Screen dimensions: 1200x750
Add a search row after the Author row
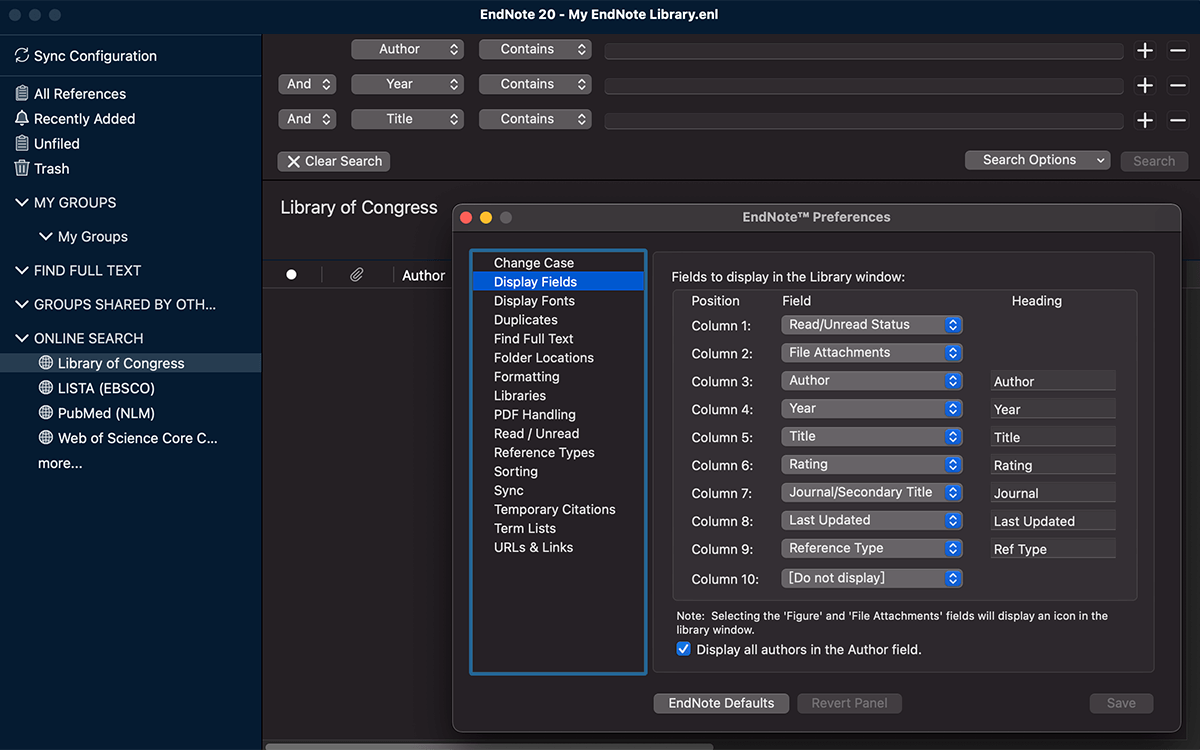pos(1146,50)
